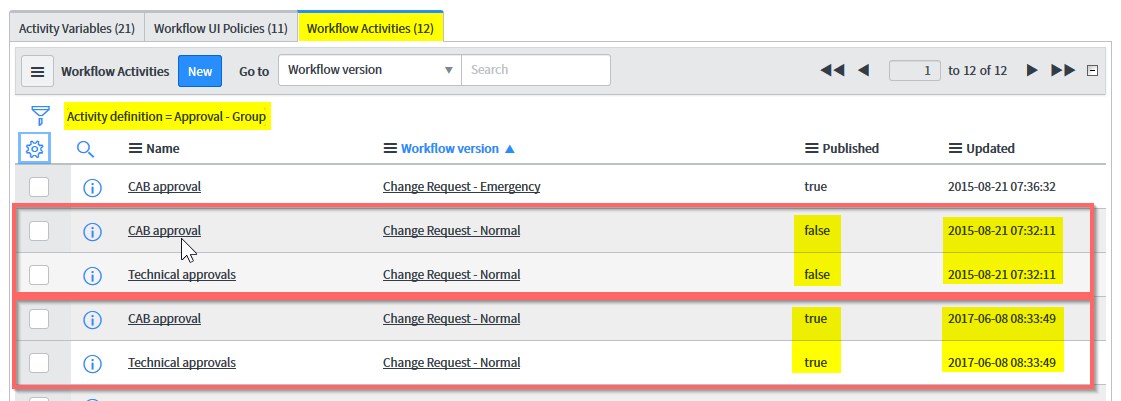The height and width of the screenshot is (401, 1121).
Task: Open the Change Request - Emergency link
Action: (x=461, y=187)
